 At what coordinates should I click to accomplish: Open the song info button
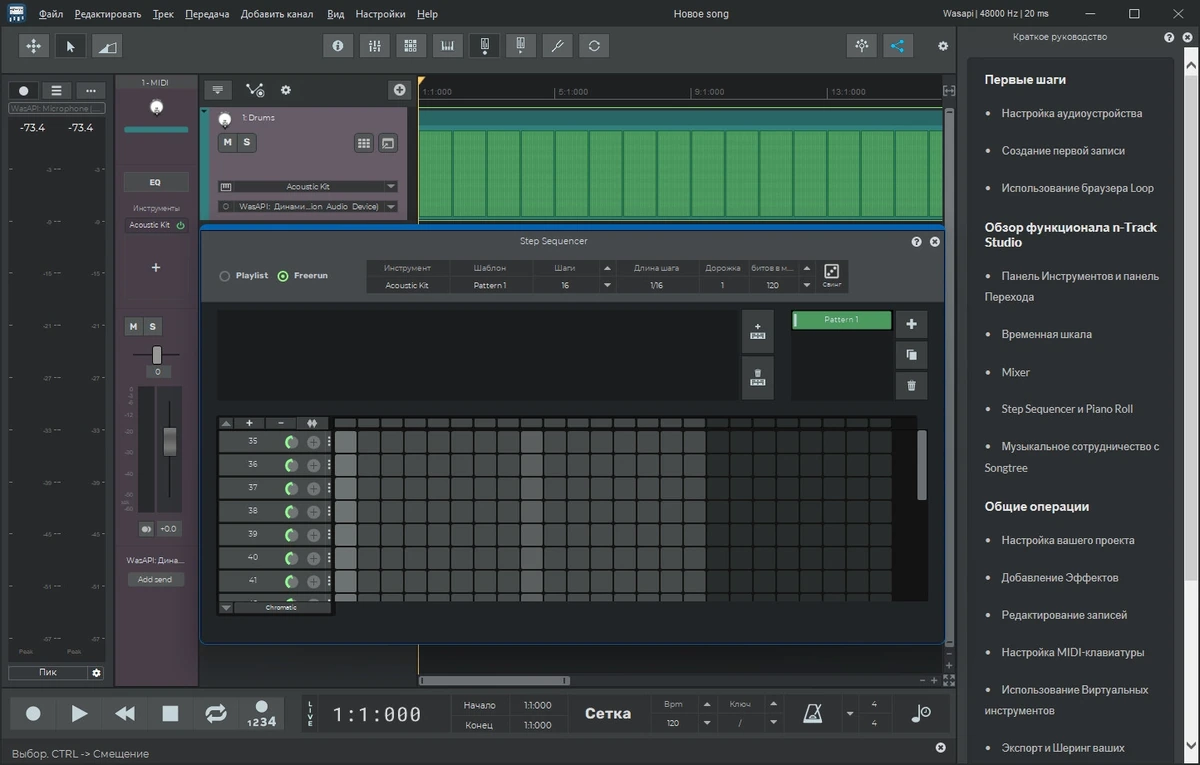(338, 46)
